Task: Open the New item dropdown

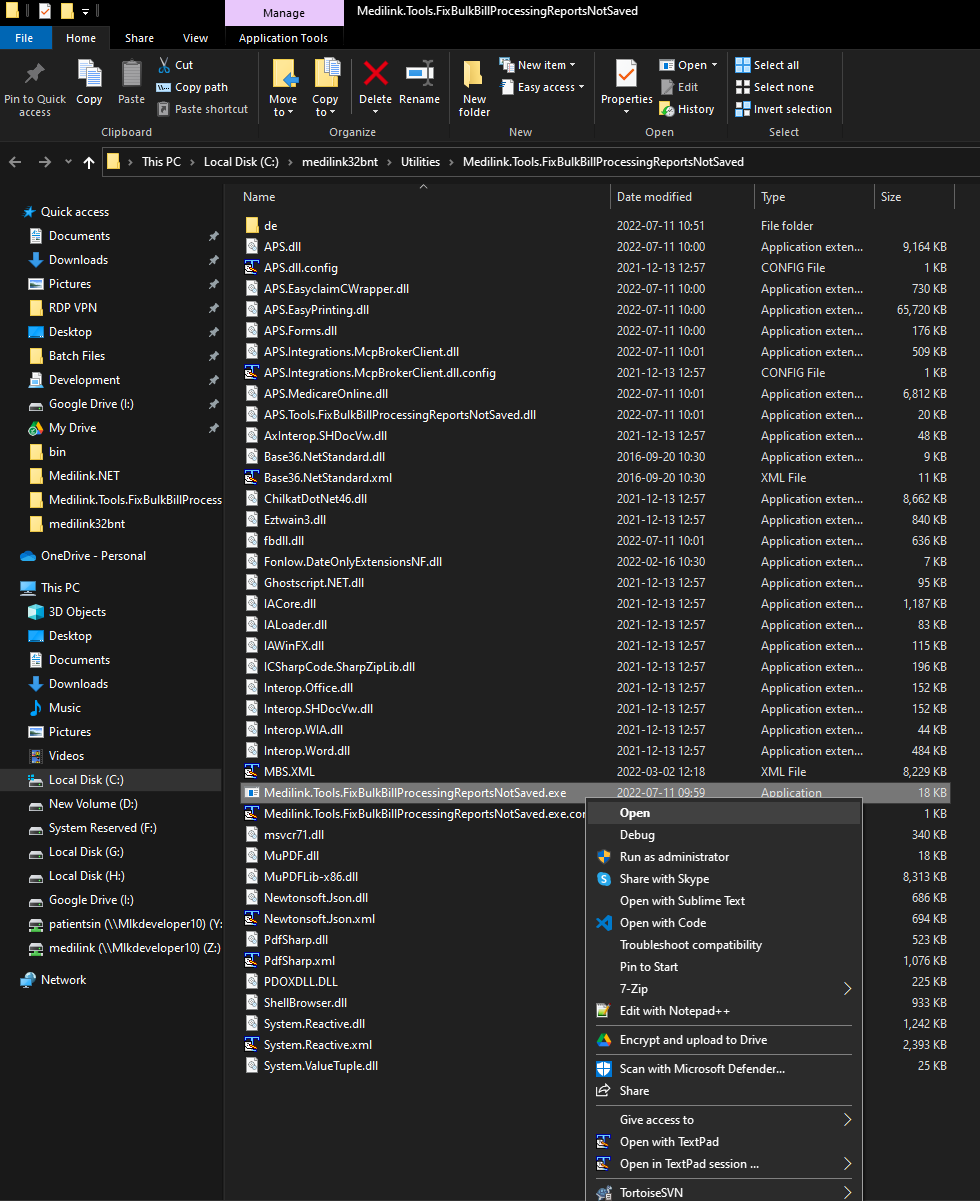Action: 538,65
